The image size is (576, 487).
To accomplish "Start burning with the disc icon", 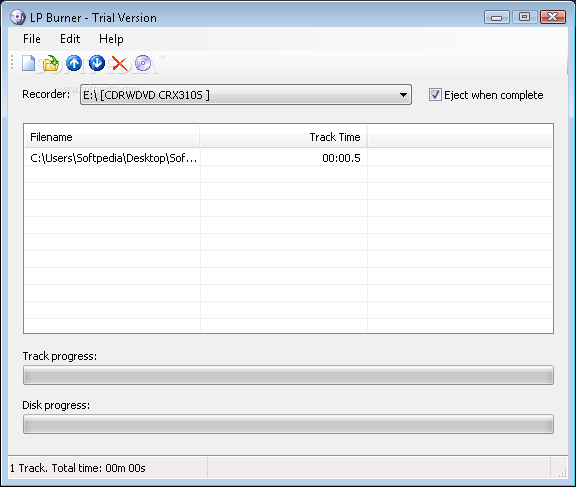I will (143, 63).
